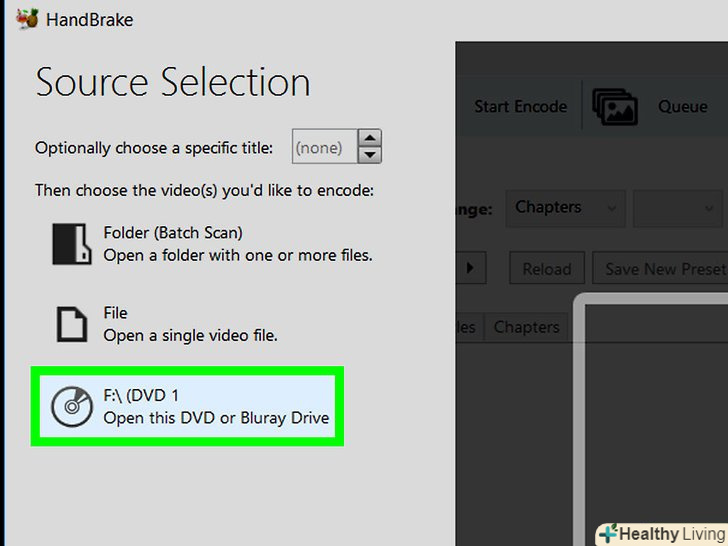Click the single File document icon

(72, 324)
